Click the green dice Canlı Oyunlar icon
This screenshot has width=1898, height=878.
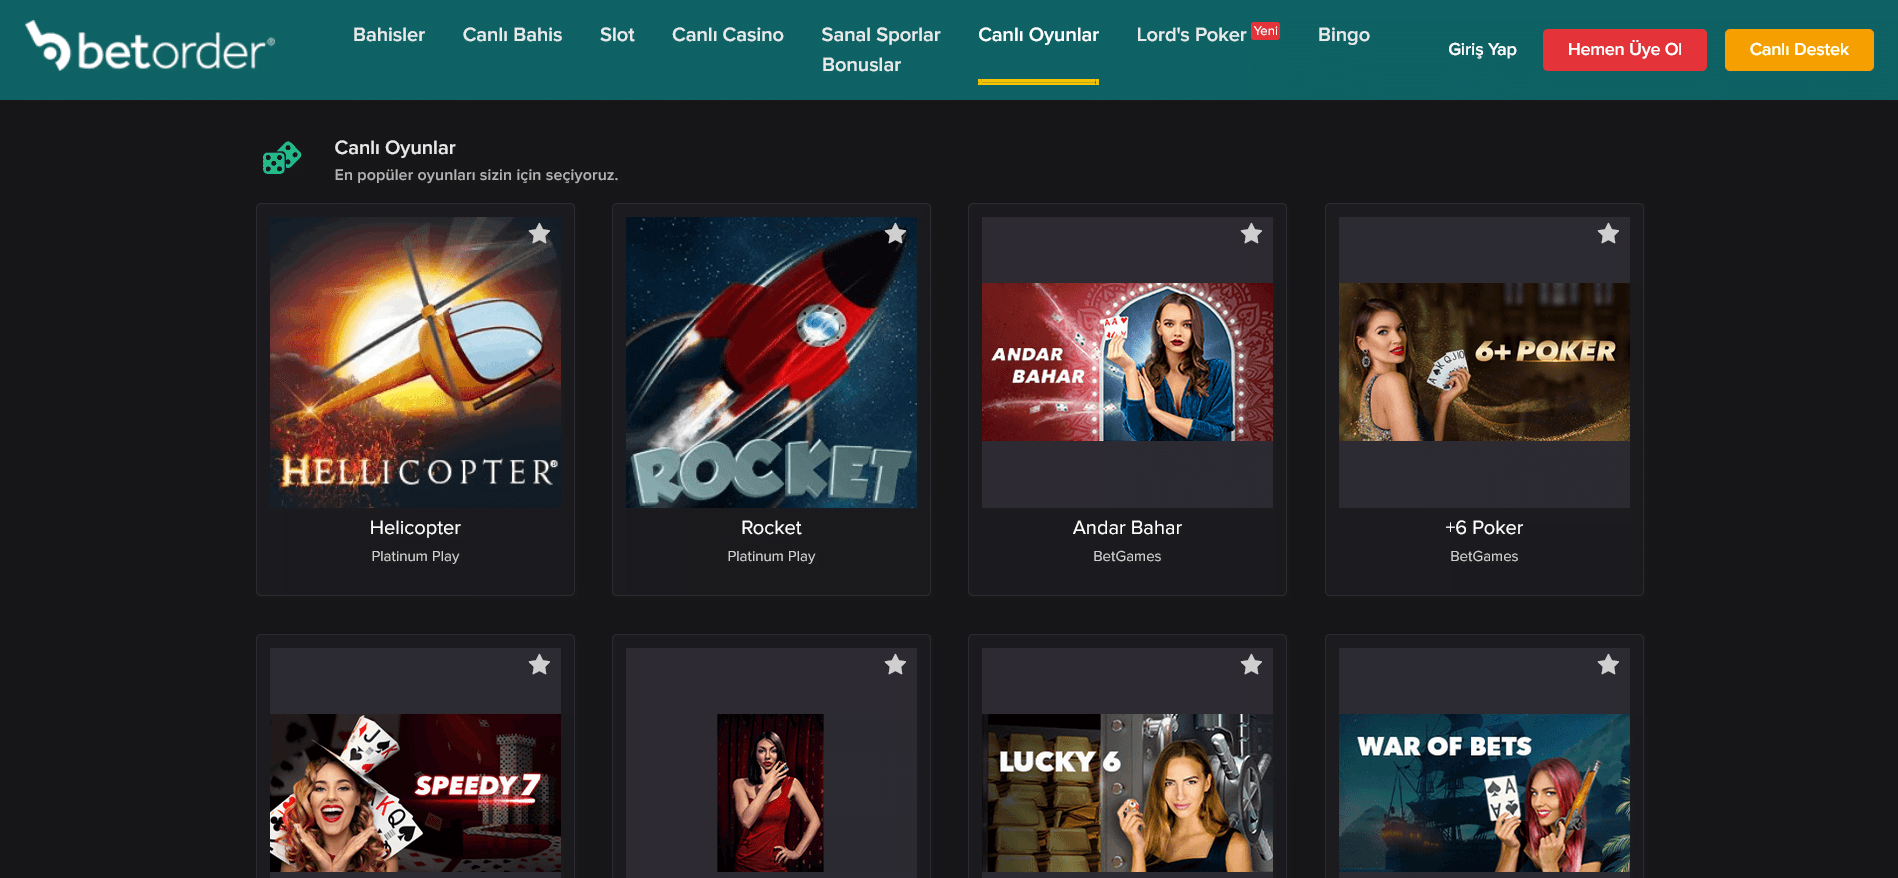(x=281, y=158)
